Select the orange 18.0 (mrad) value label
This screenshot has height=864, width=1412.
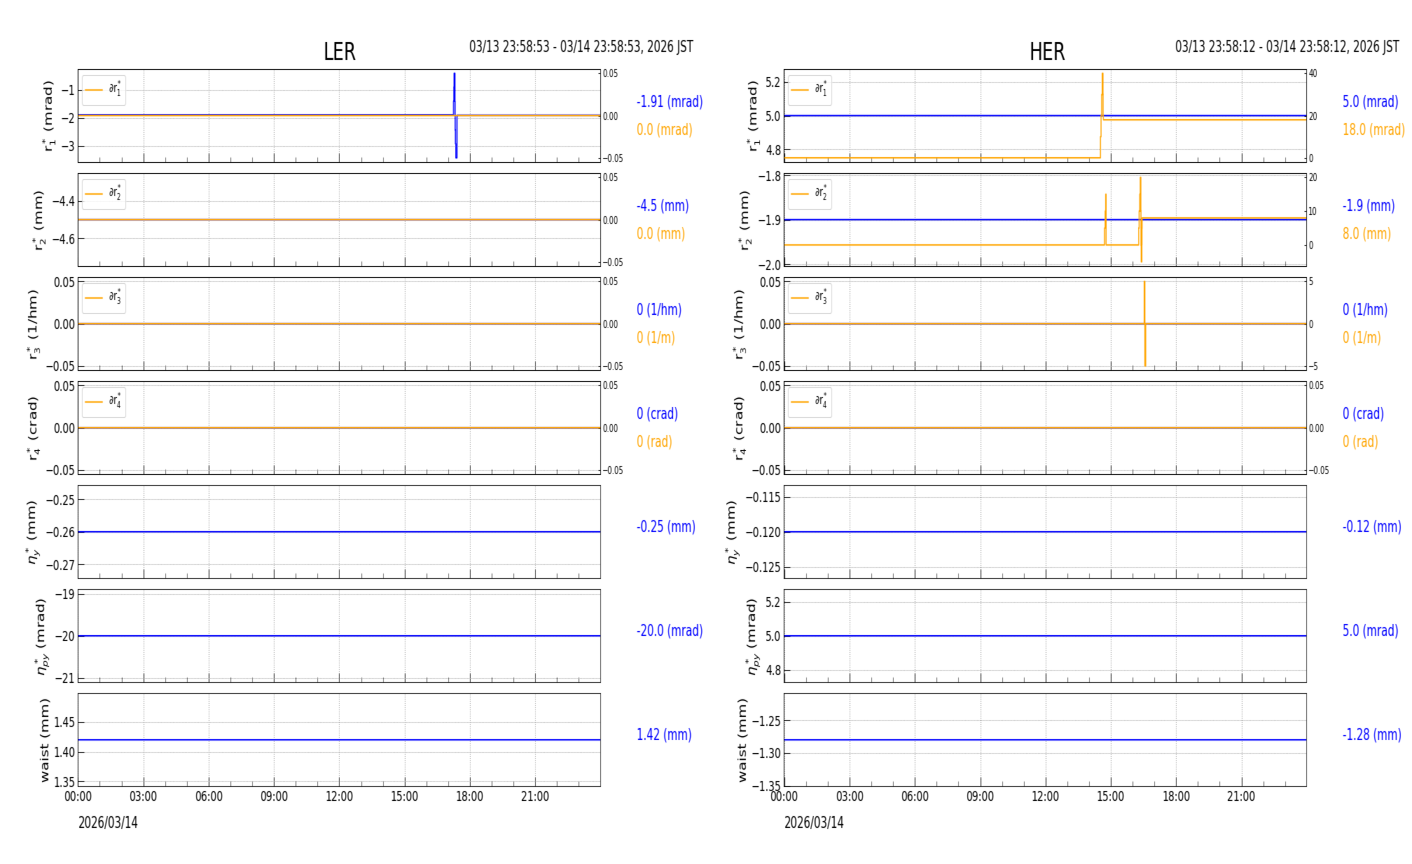click(1373, 130)
